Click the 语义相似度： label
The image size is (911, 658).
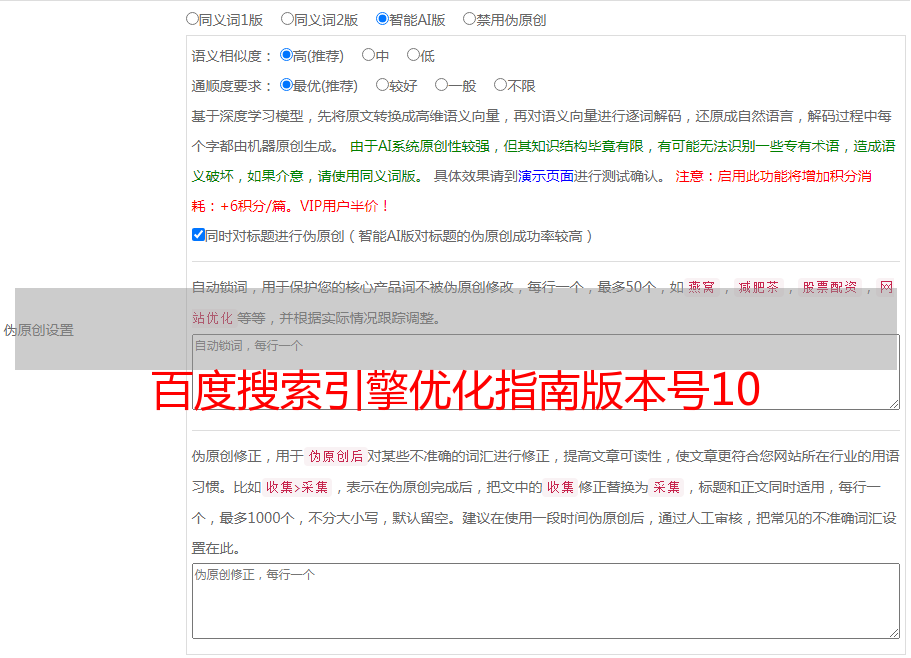[x=232, y=56]
